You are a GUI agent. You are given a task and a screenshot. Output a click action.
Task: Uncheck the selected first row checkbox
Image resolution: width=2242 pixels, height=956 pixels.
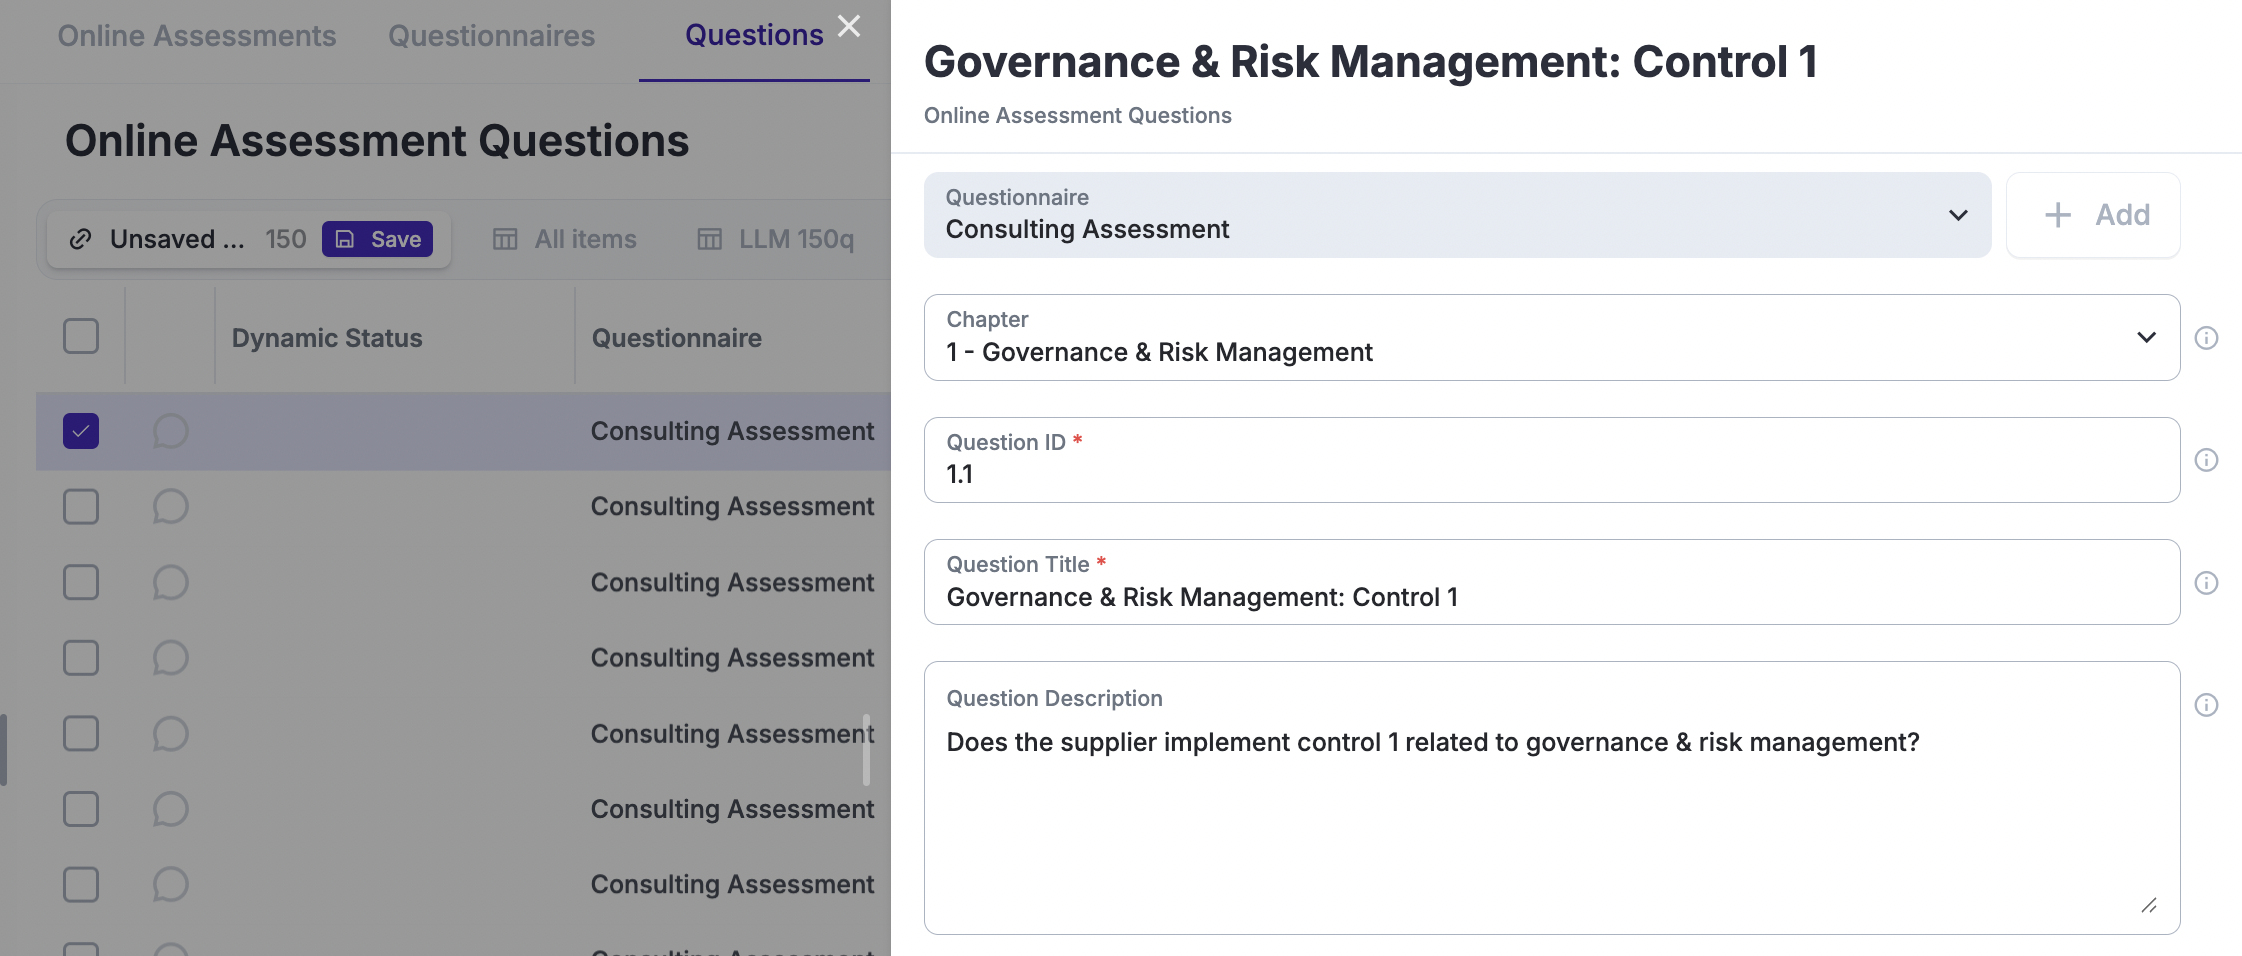coord(81,431)
